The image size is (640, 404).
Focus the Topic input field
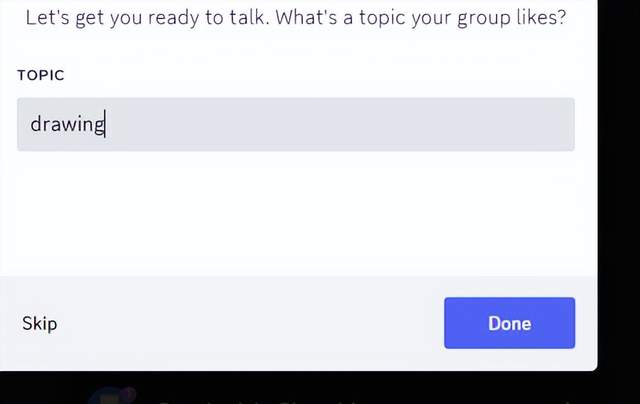[295, 125]
